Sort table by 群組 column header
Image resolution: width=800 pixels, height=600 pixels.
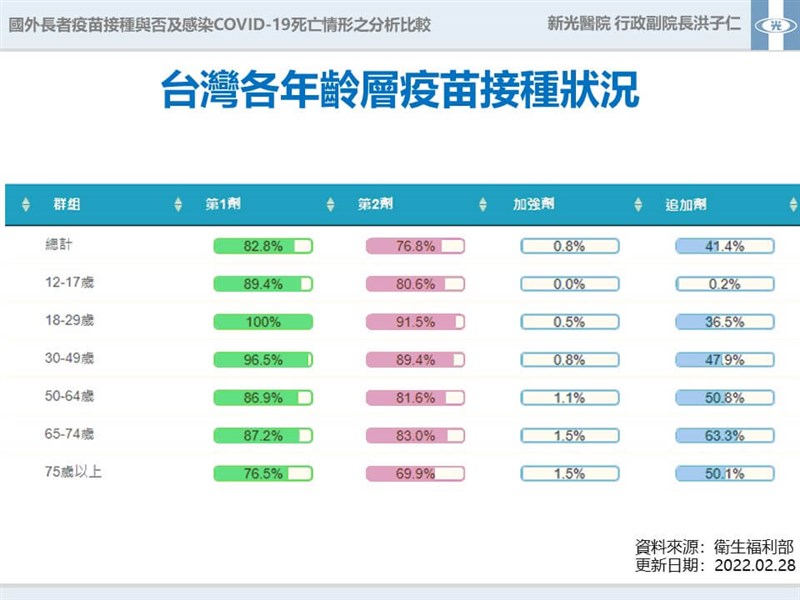pos(67,205)
